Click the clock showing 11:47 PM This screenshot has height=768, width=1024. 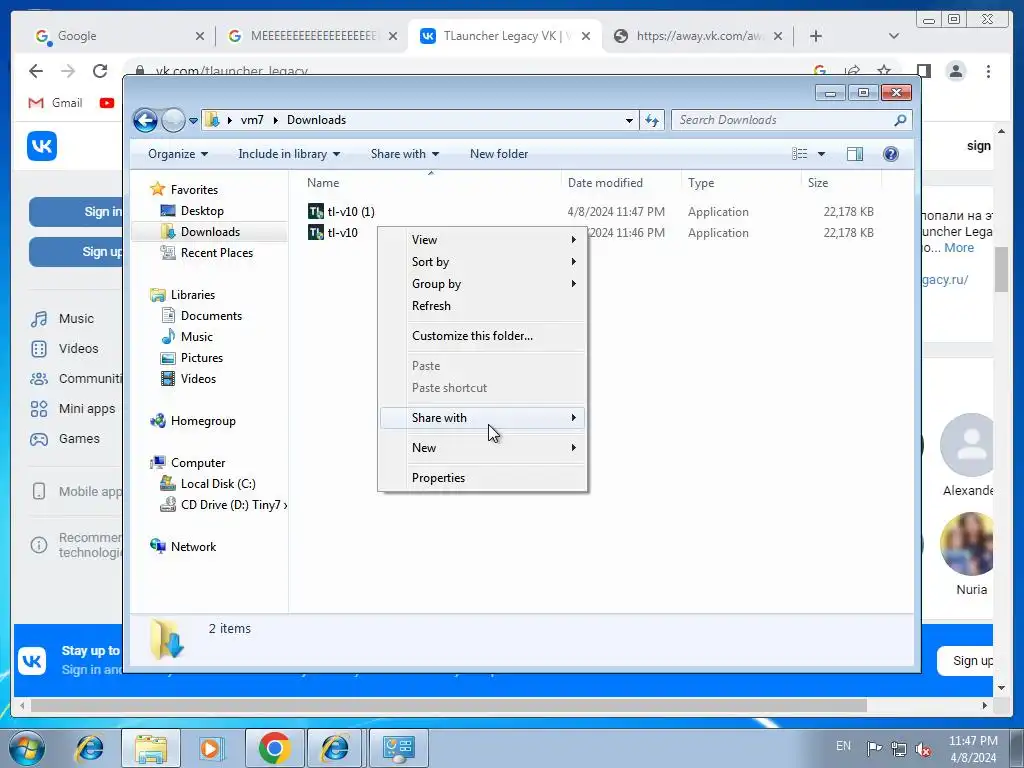click(x=973, y=741)
